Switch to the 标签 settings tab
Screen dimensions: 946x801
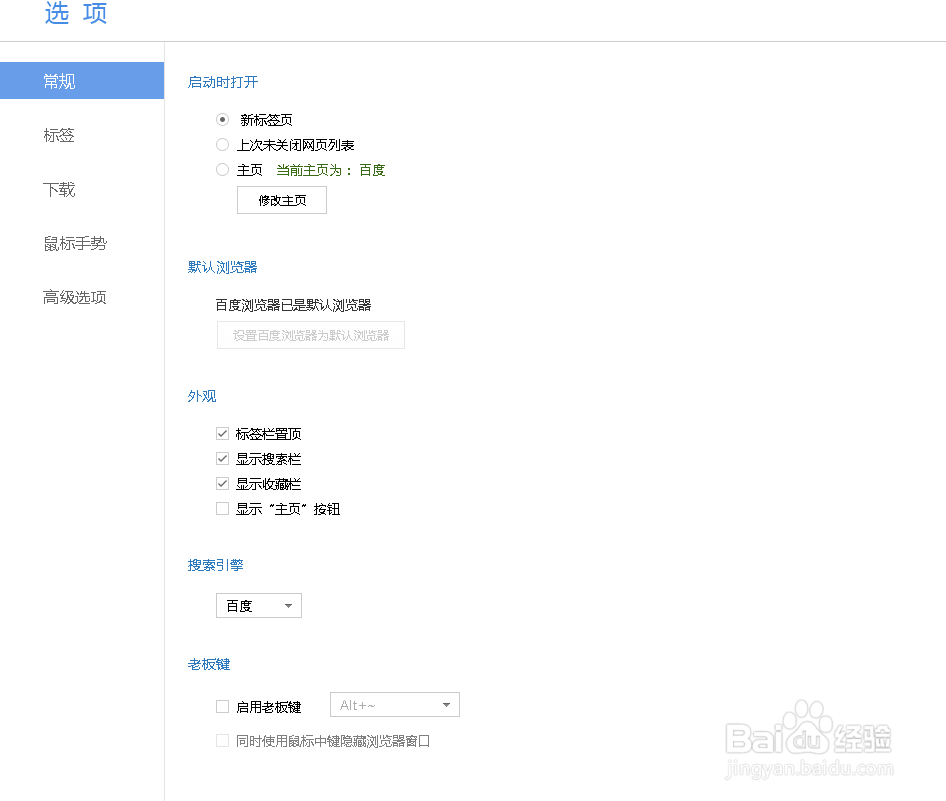[58, 135]
